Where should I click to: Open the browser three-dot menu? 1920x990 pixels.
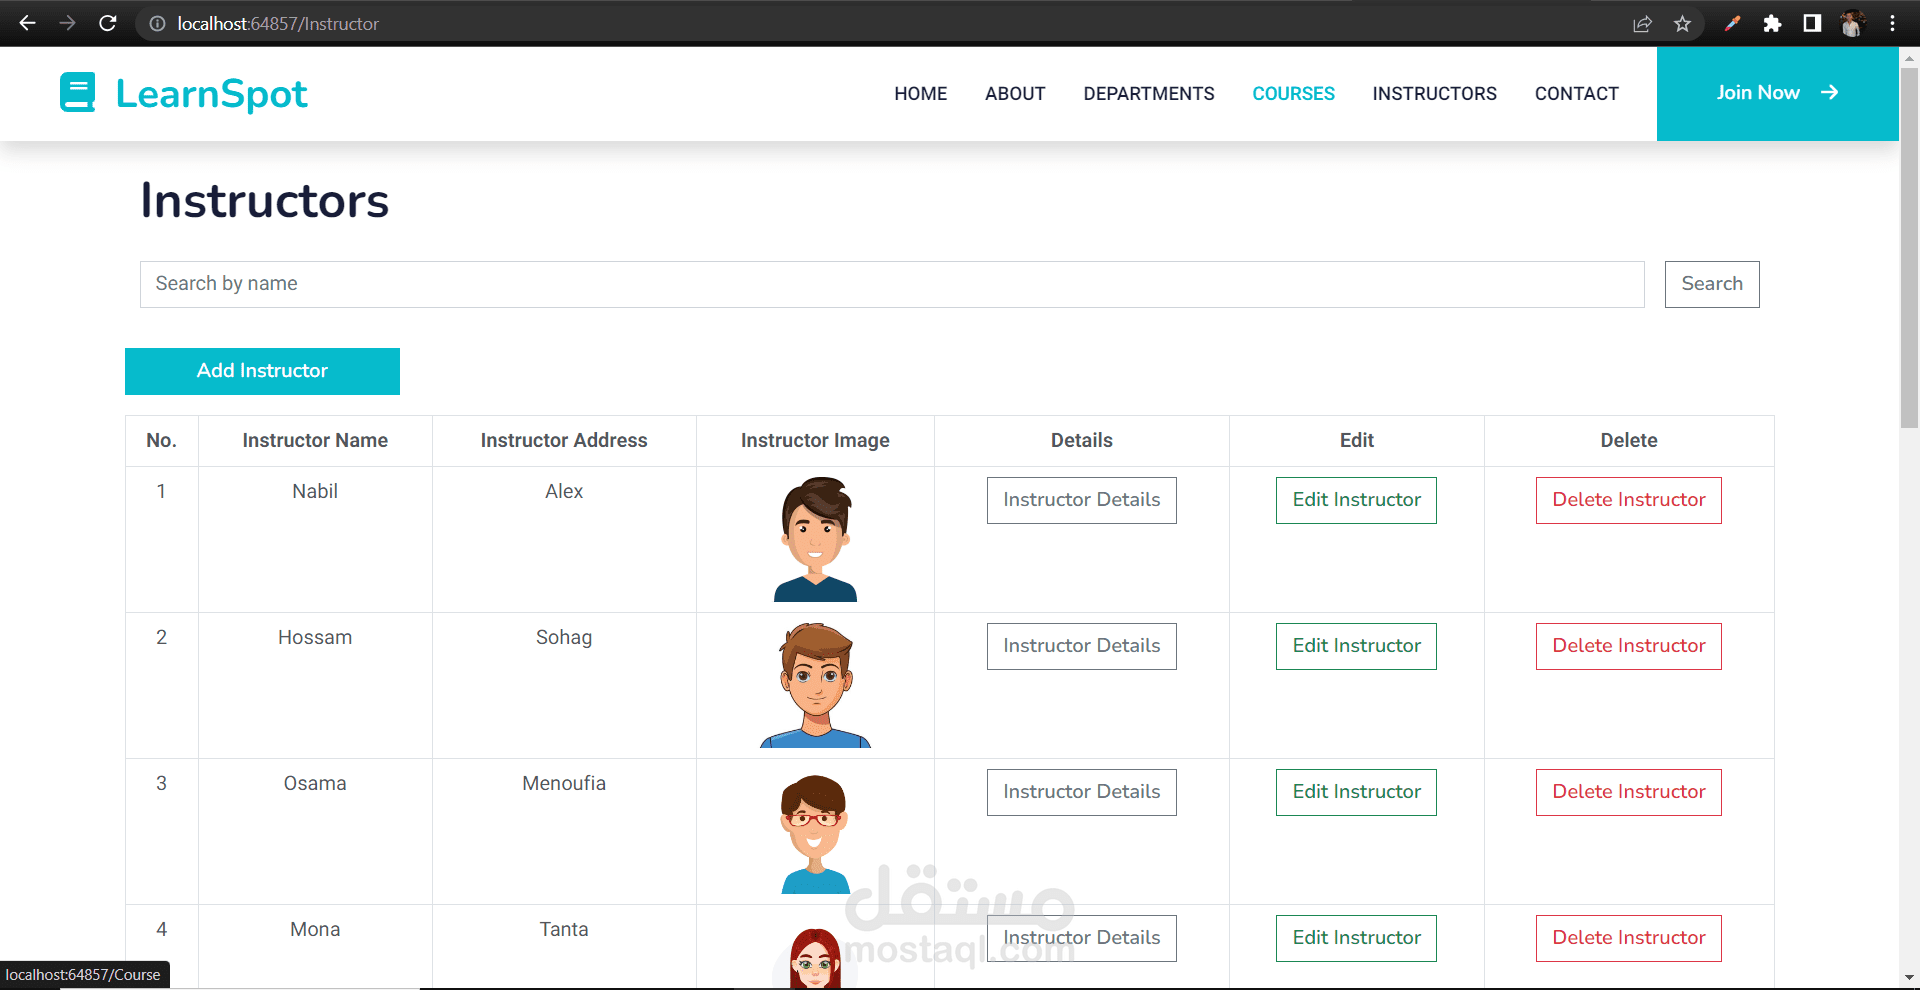(x=1892, y=23)
